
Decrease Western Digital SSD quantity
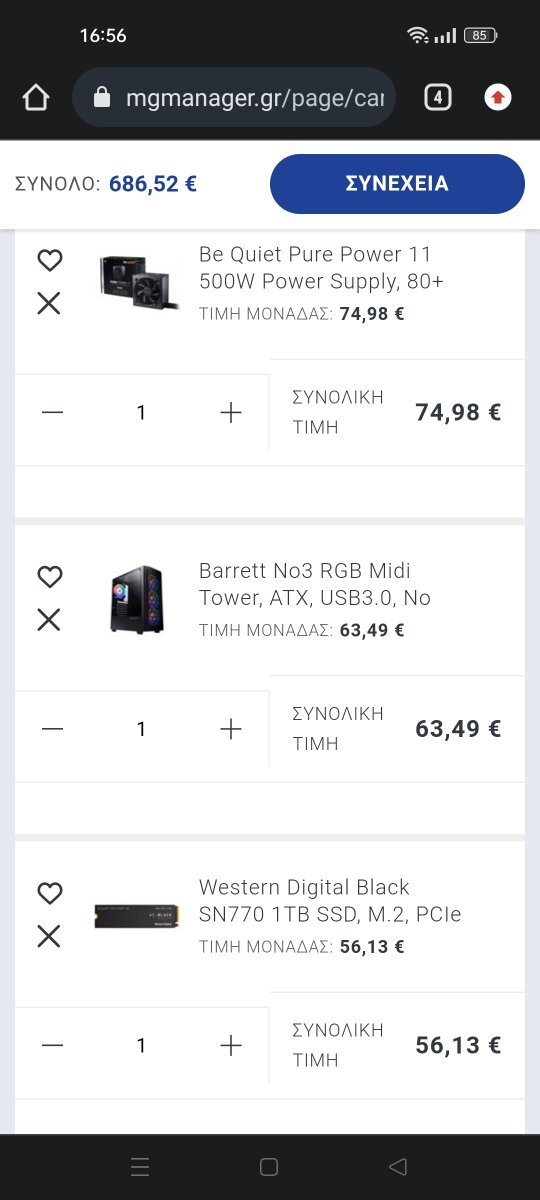point(53,1045)
